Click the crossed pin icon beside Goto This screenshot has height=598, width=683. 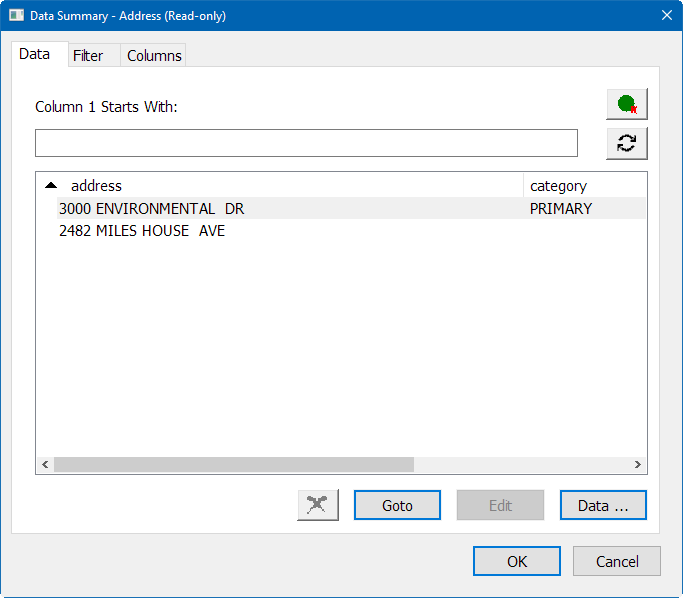318,505
